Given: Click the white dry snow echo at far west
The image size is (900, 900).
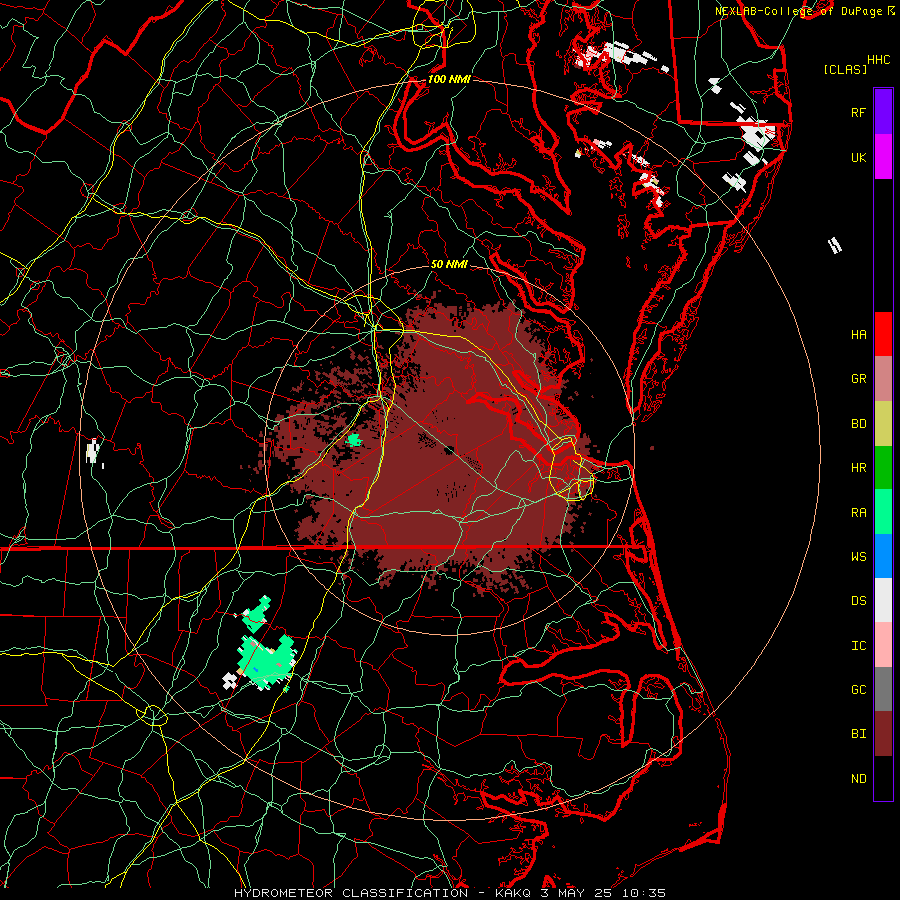Looking at the screenshot, I should click(x=92, y=451).
